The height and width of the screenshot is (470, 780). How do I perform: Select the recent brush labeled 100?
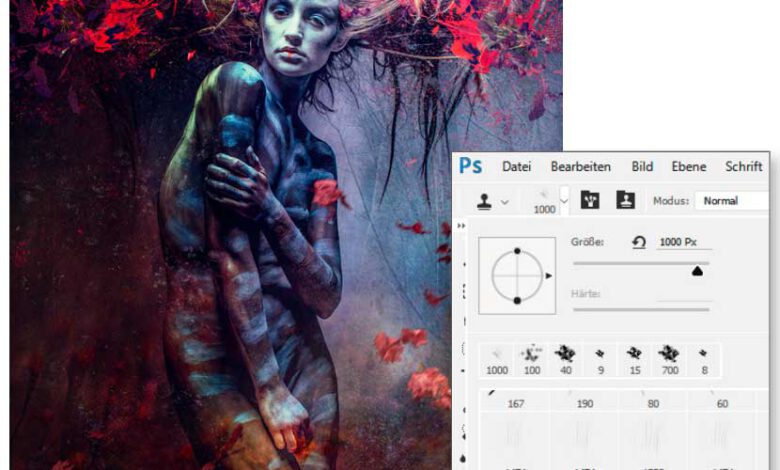[x=532, y=361]
